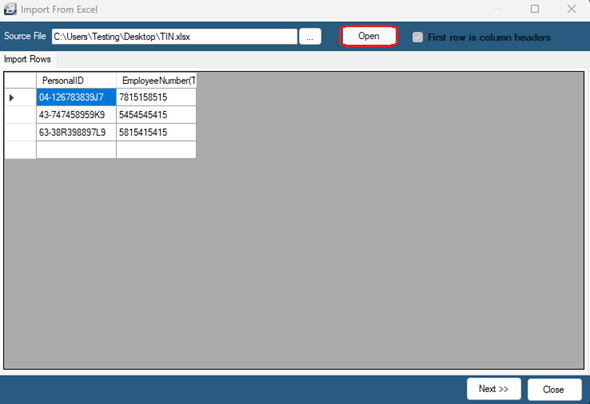Click the EmployeeNumber column header
Image resolution: width=590 pixels, height=404 pixels.
pyautogui.click(x=156, y=80)
